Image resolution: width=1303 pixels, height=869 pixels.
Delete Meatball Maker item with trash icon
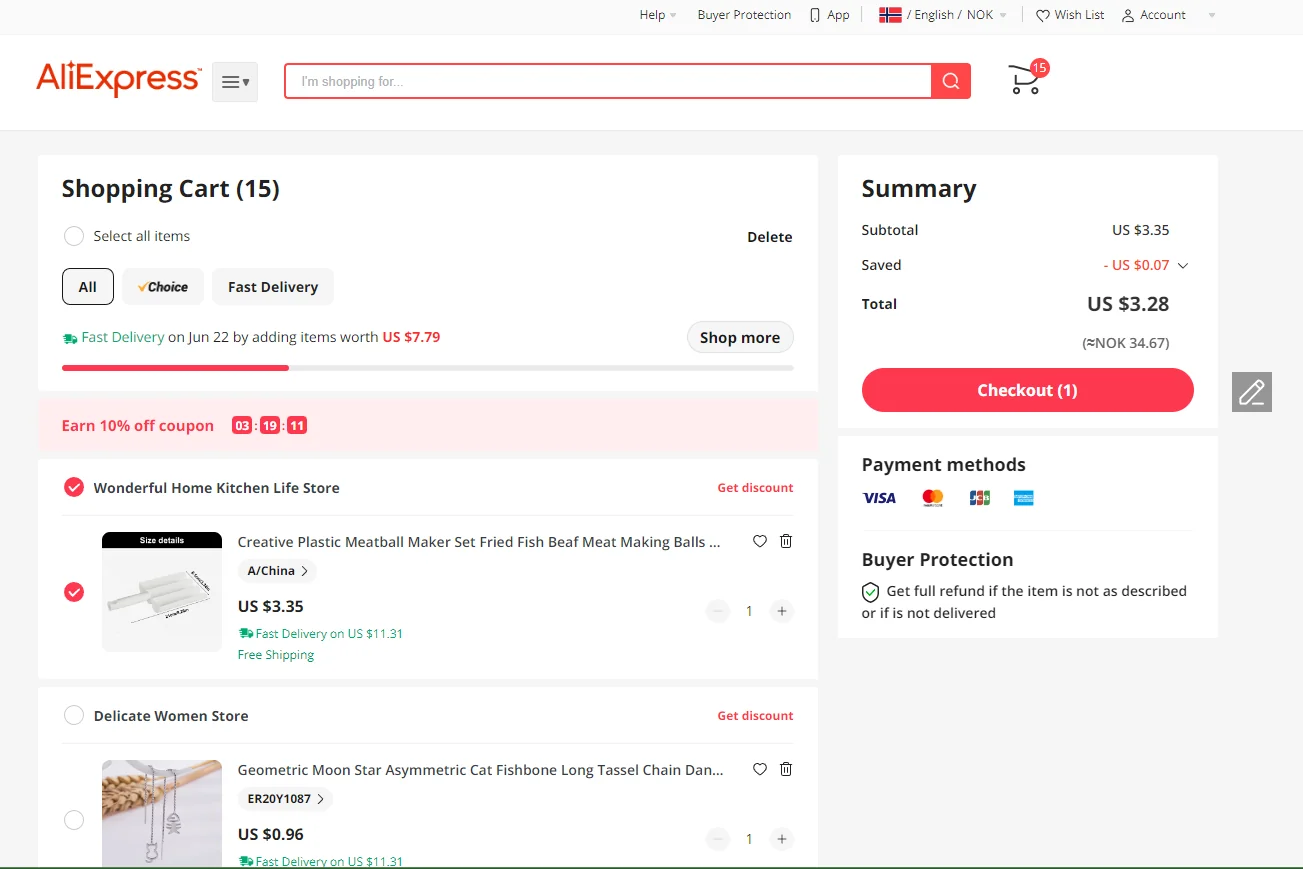[x=786, y=541]
